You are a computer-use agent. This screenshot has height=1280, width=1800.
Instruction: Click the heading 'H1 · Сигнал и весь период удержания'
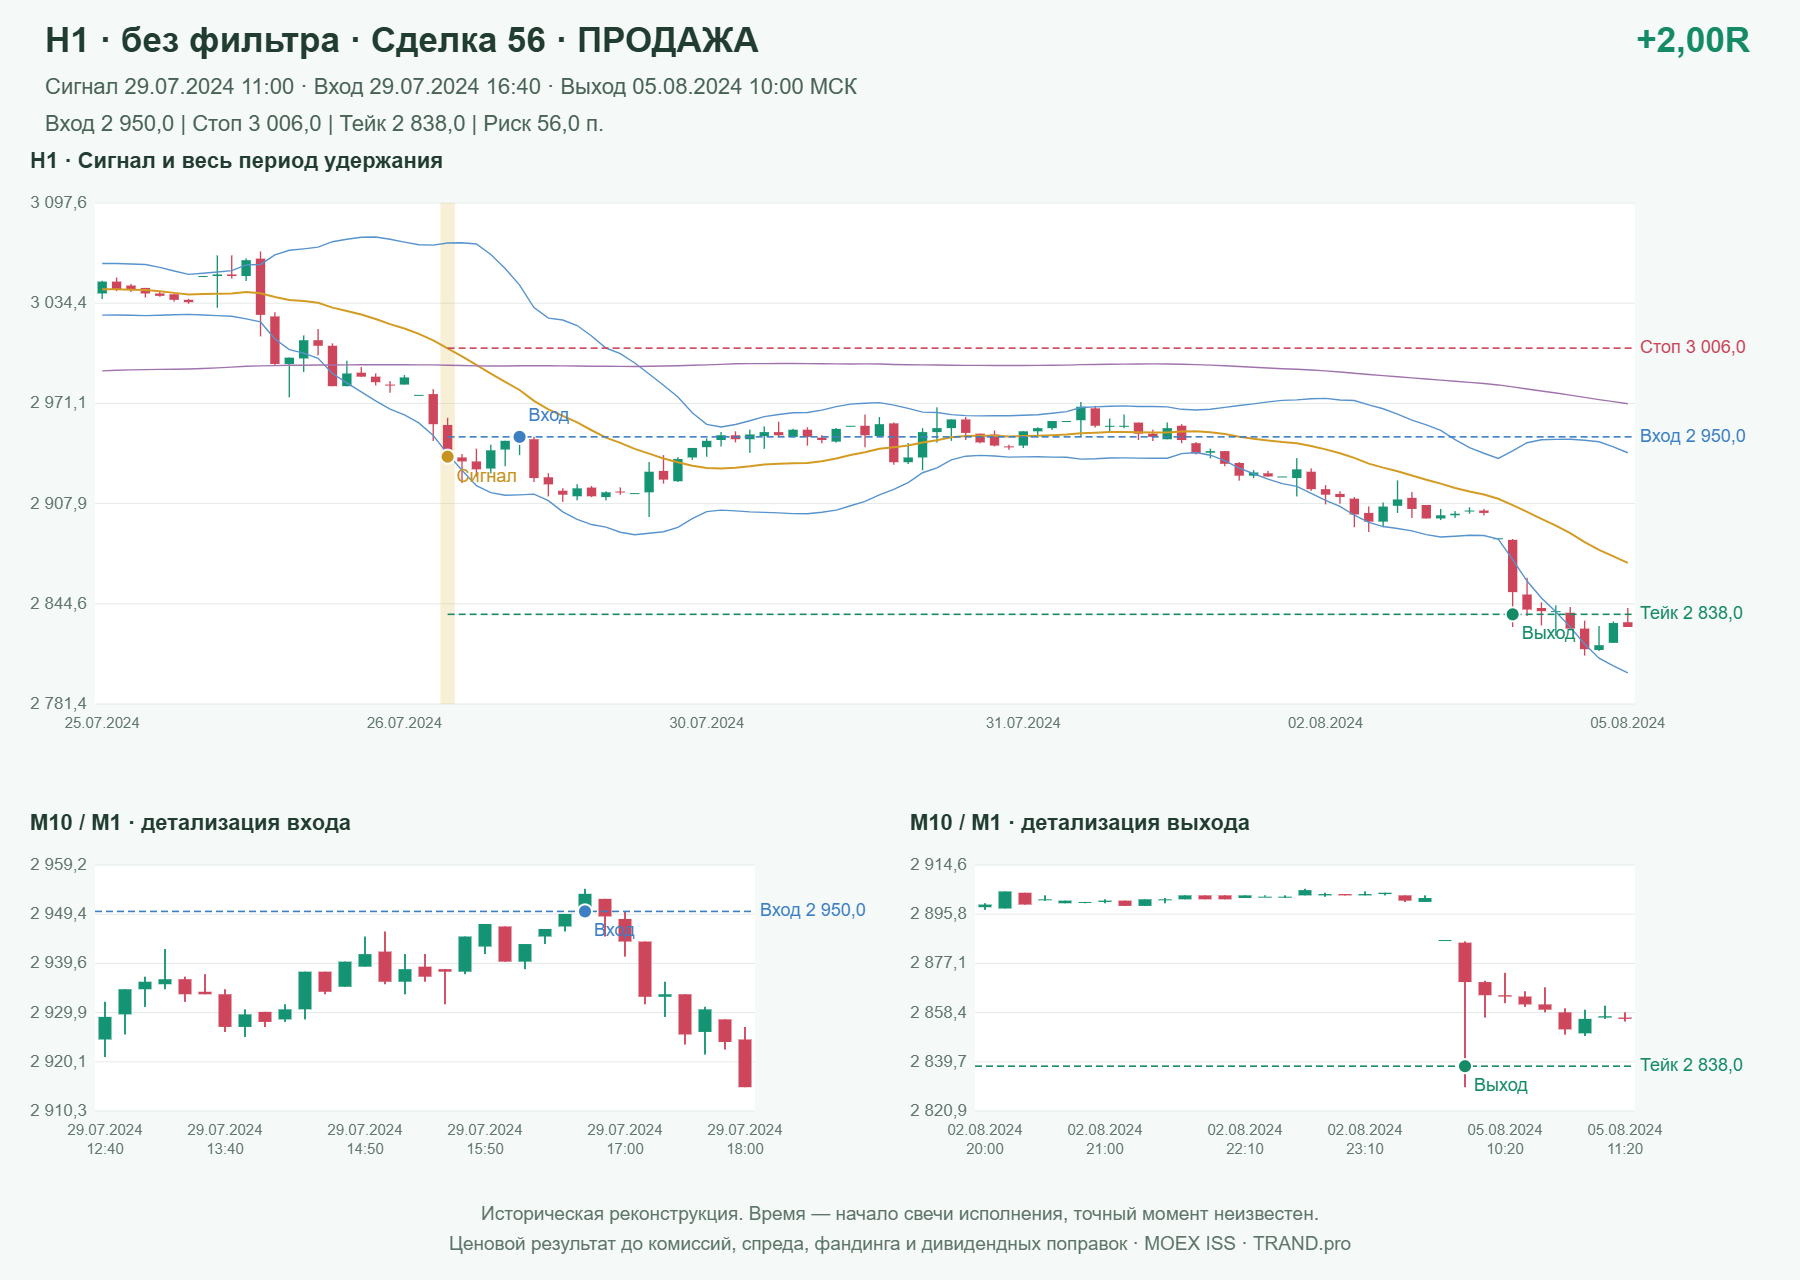[236, 161]
